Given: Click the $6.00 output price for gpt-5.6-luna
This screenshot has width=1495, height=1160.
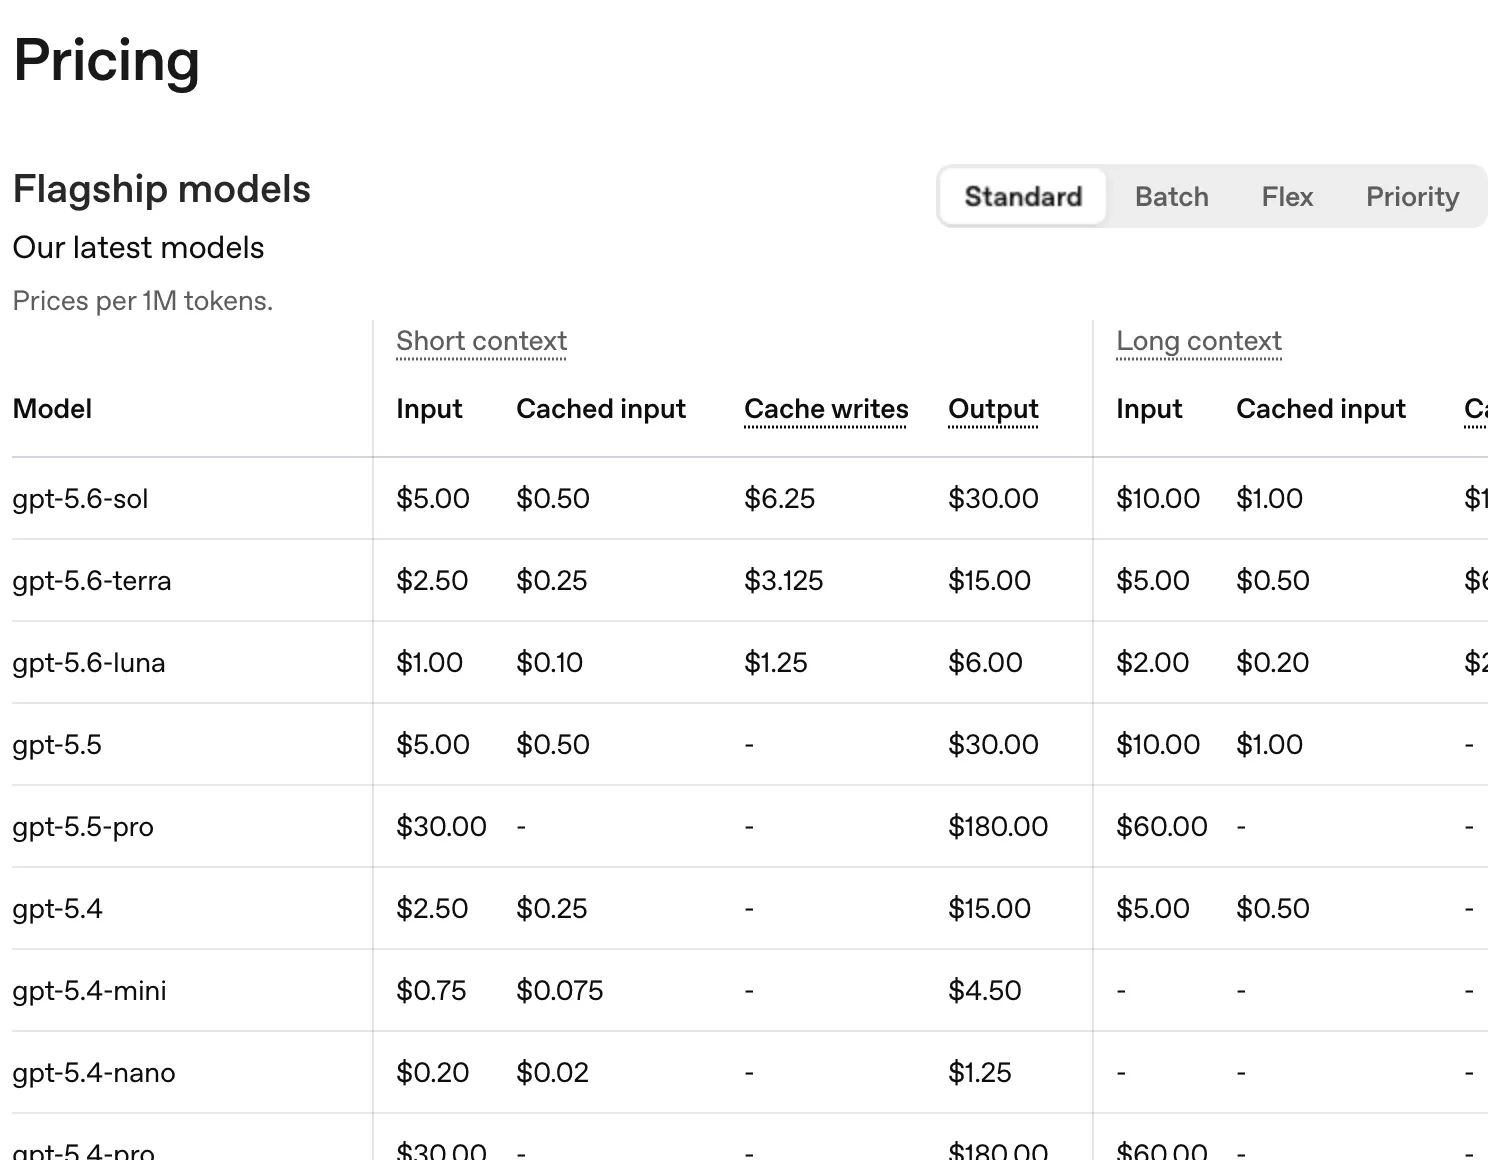Looking at the screenshot, I should coord(985,662).
